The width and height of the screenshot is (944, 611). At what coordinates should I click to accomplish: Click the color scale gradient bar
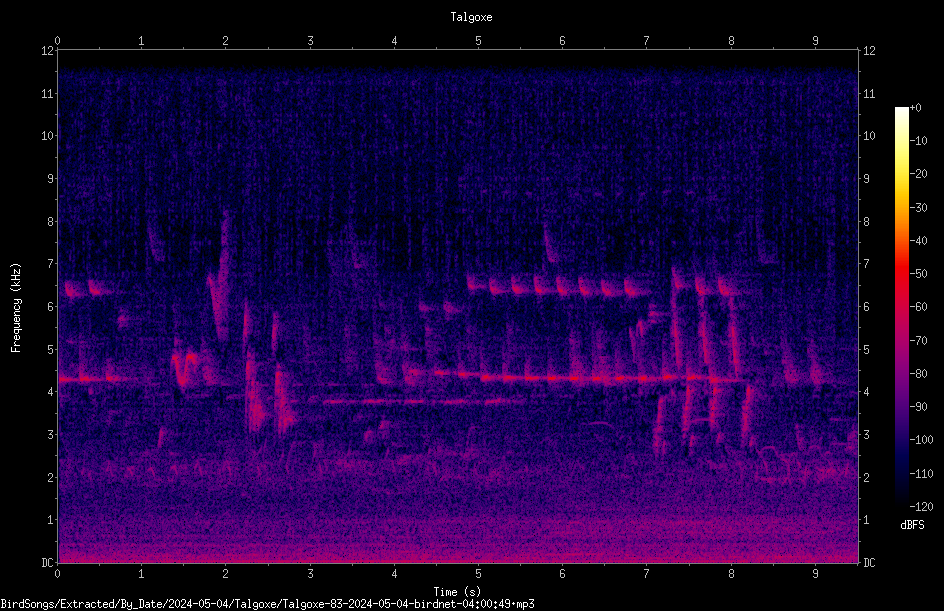901,307
